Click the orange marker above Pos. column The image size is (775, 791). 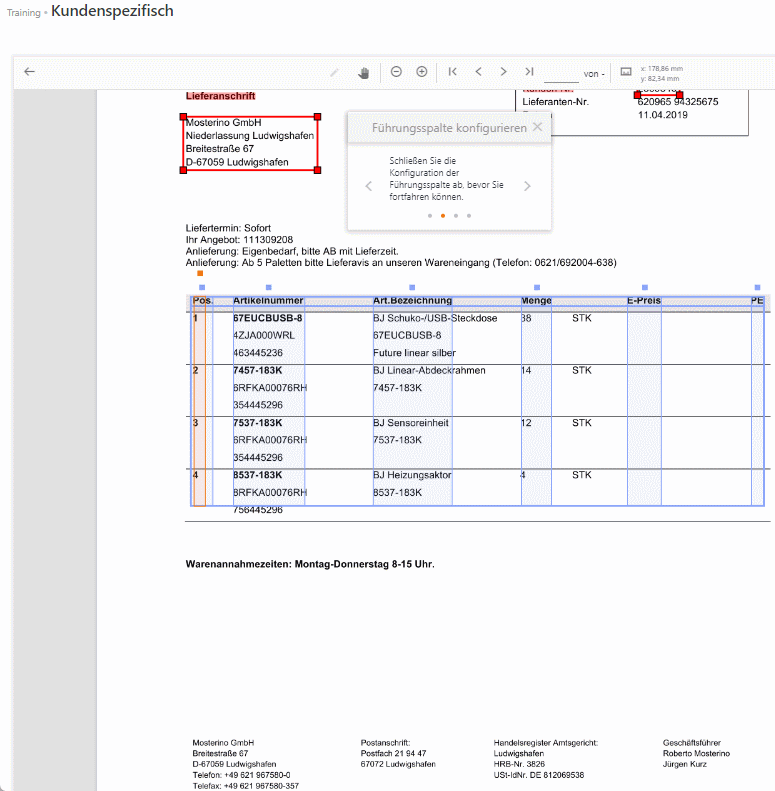pos(200,273)
